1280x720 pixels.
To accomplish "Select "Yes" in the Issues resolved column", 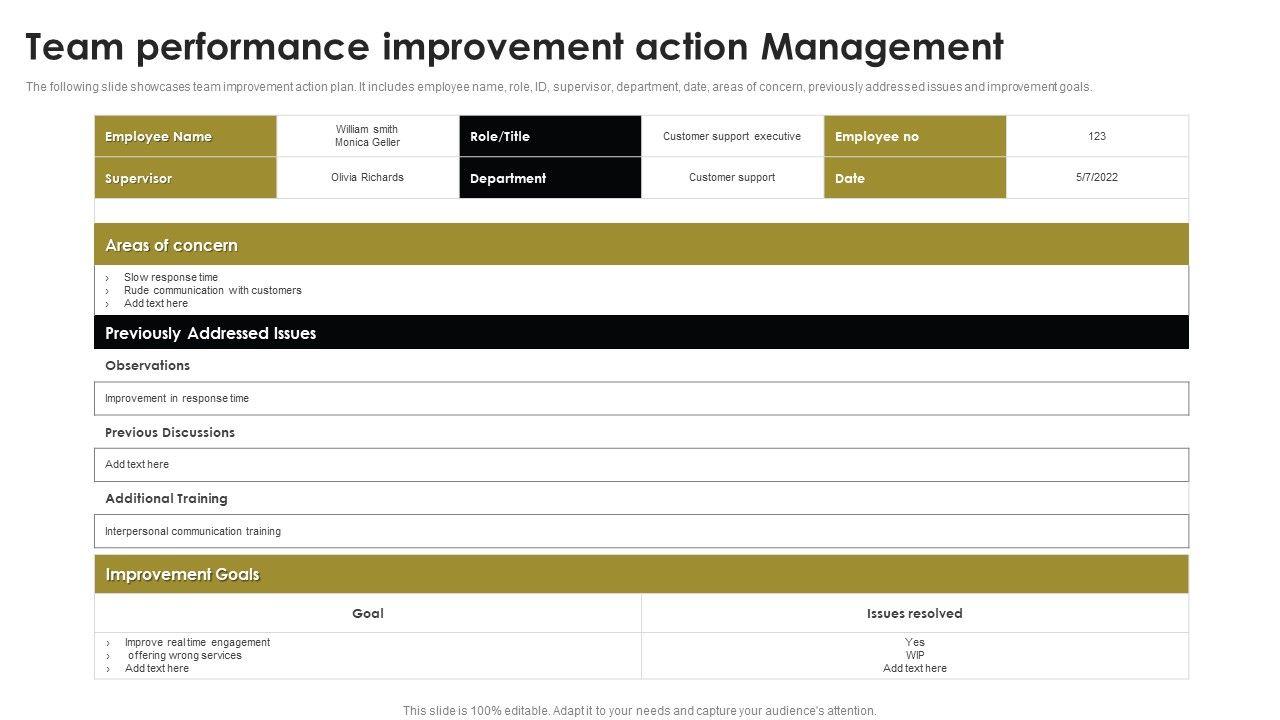I will [915, 642].
